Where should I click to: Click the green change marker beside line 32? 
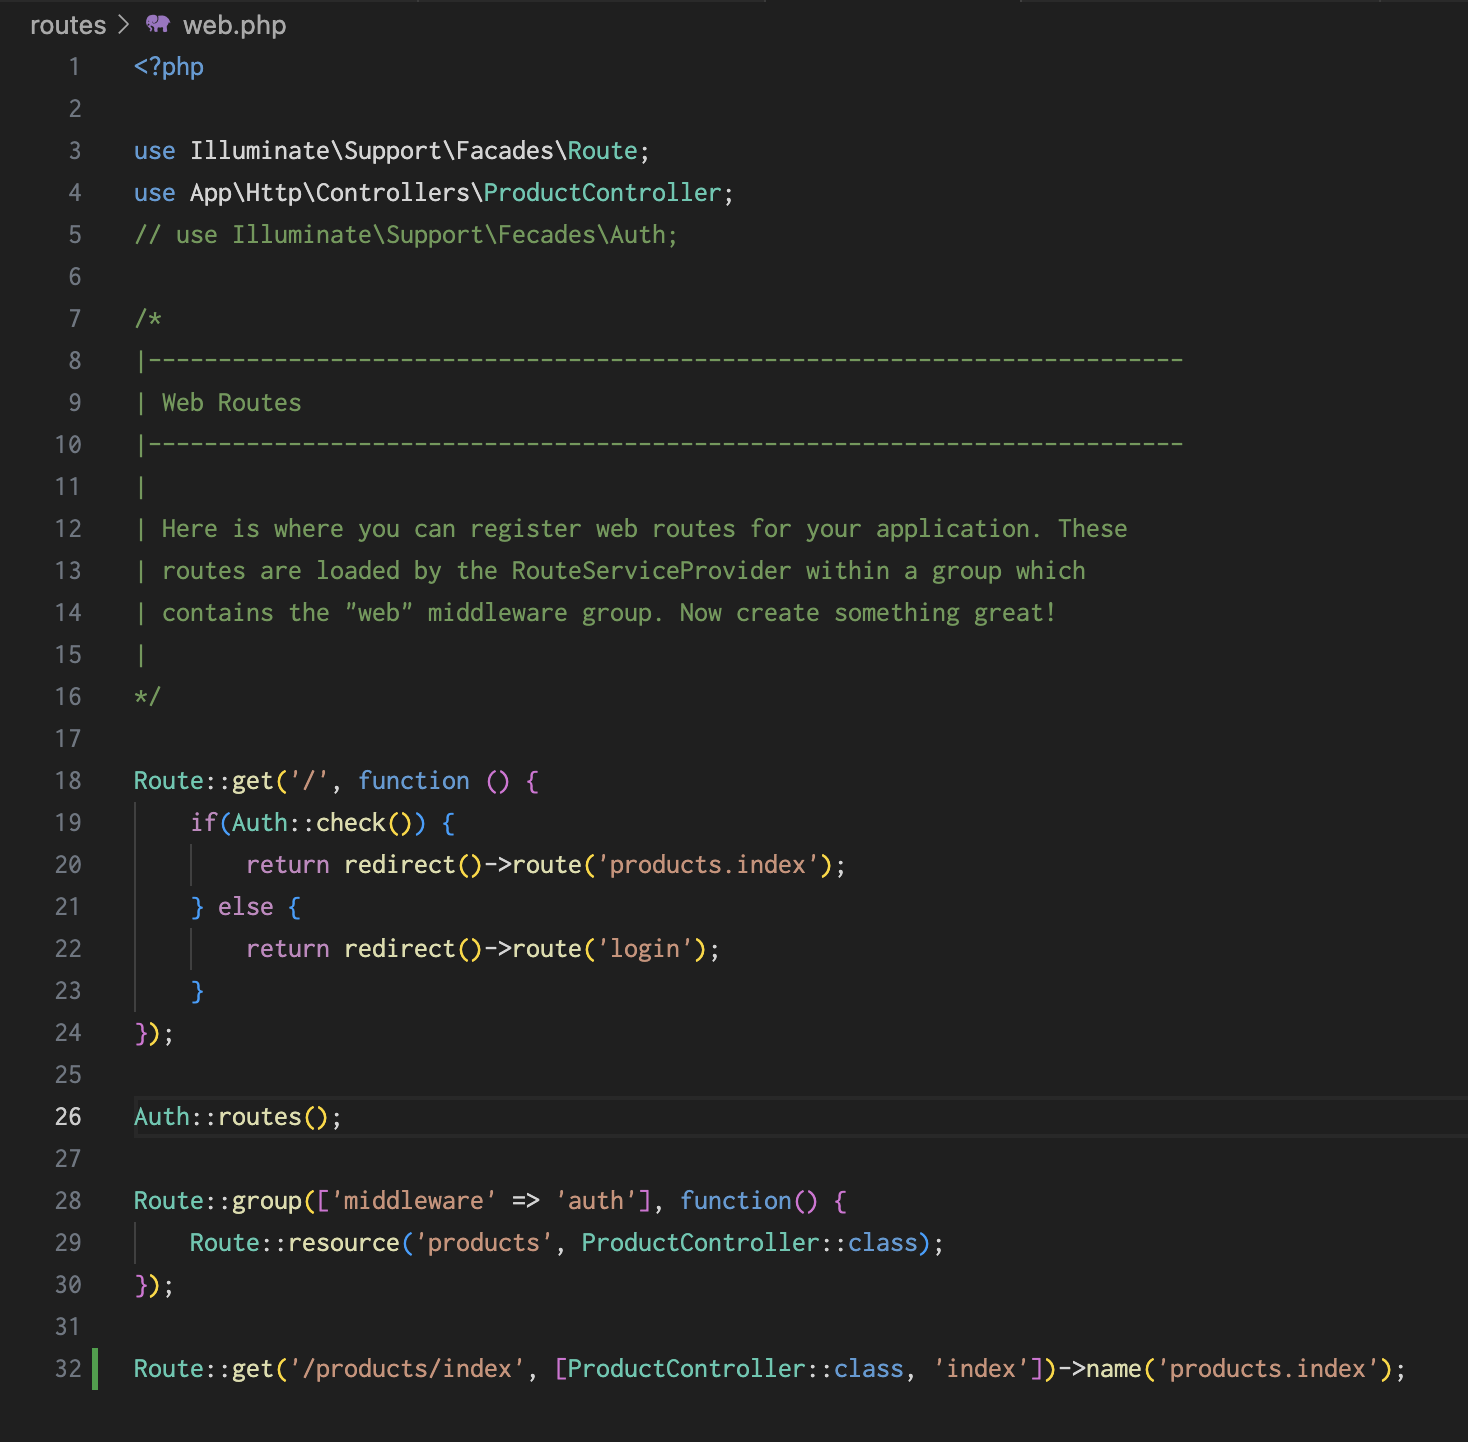coord(95,1369)
